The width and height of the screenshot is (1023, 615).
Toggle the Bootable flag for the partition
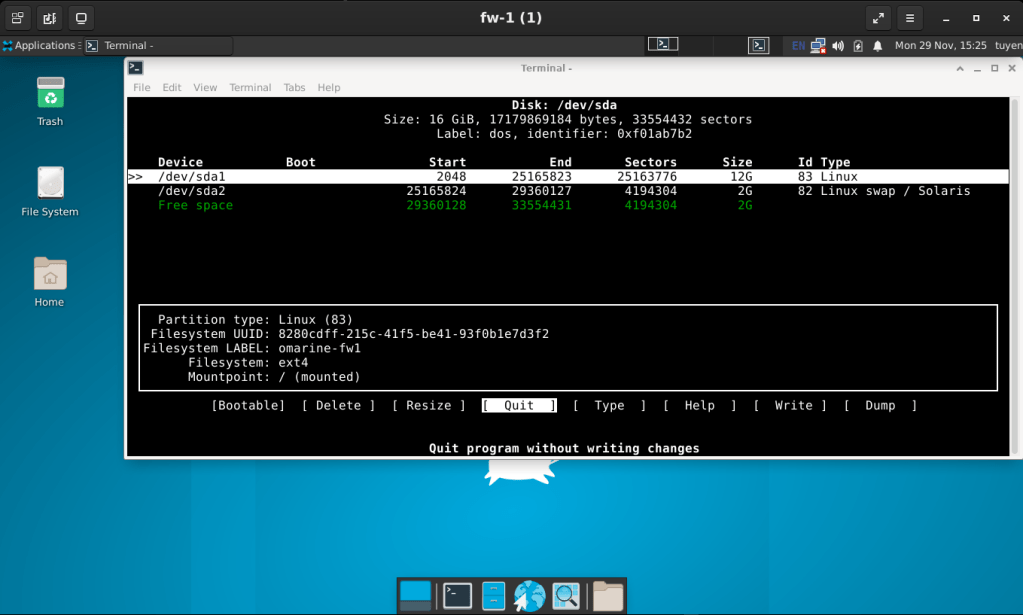(x=248, y=406)
